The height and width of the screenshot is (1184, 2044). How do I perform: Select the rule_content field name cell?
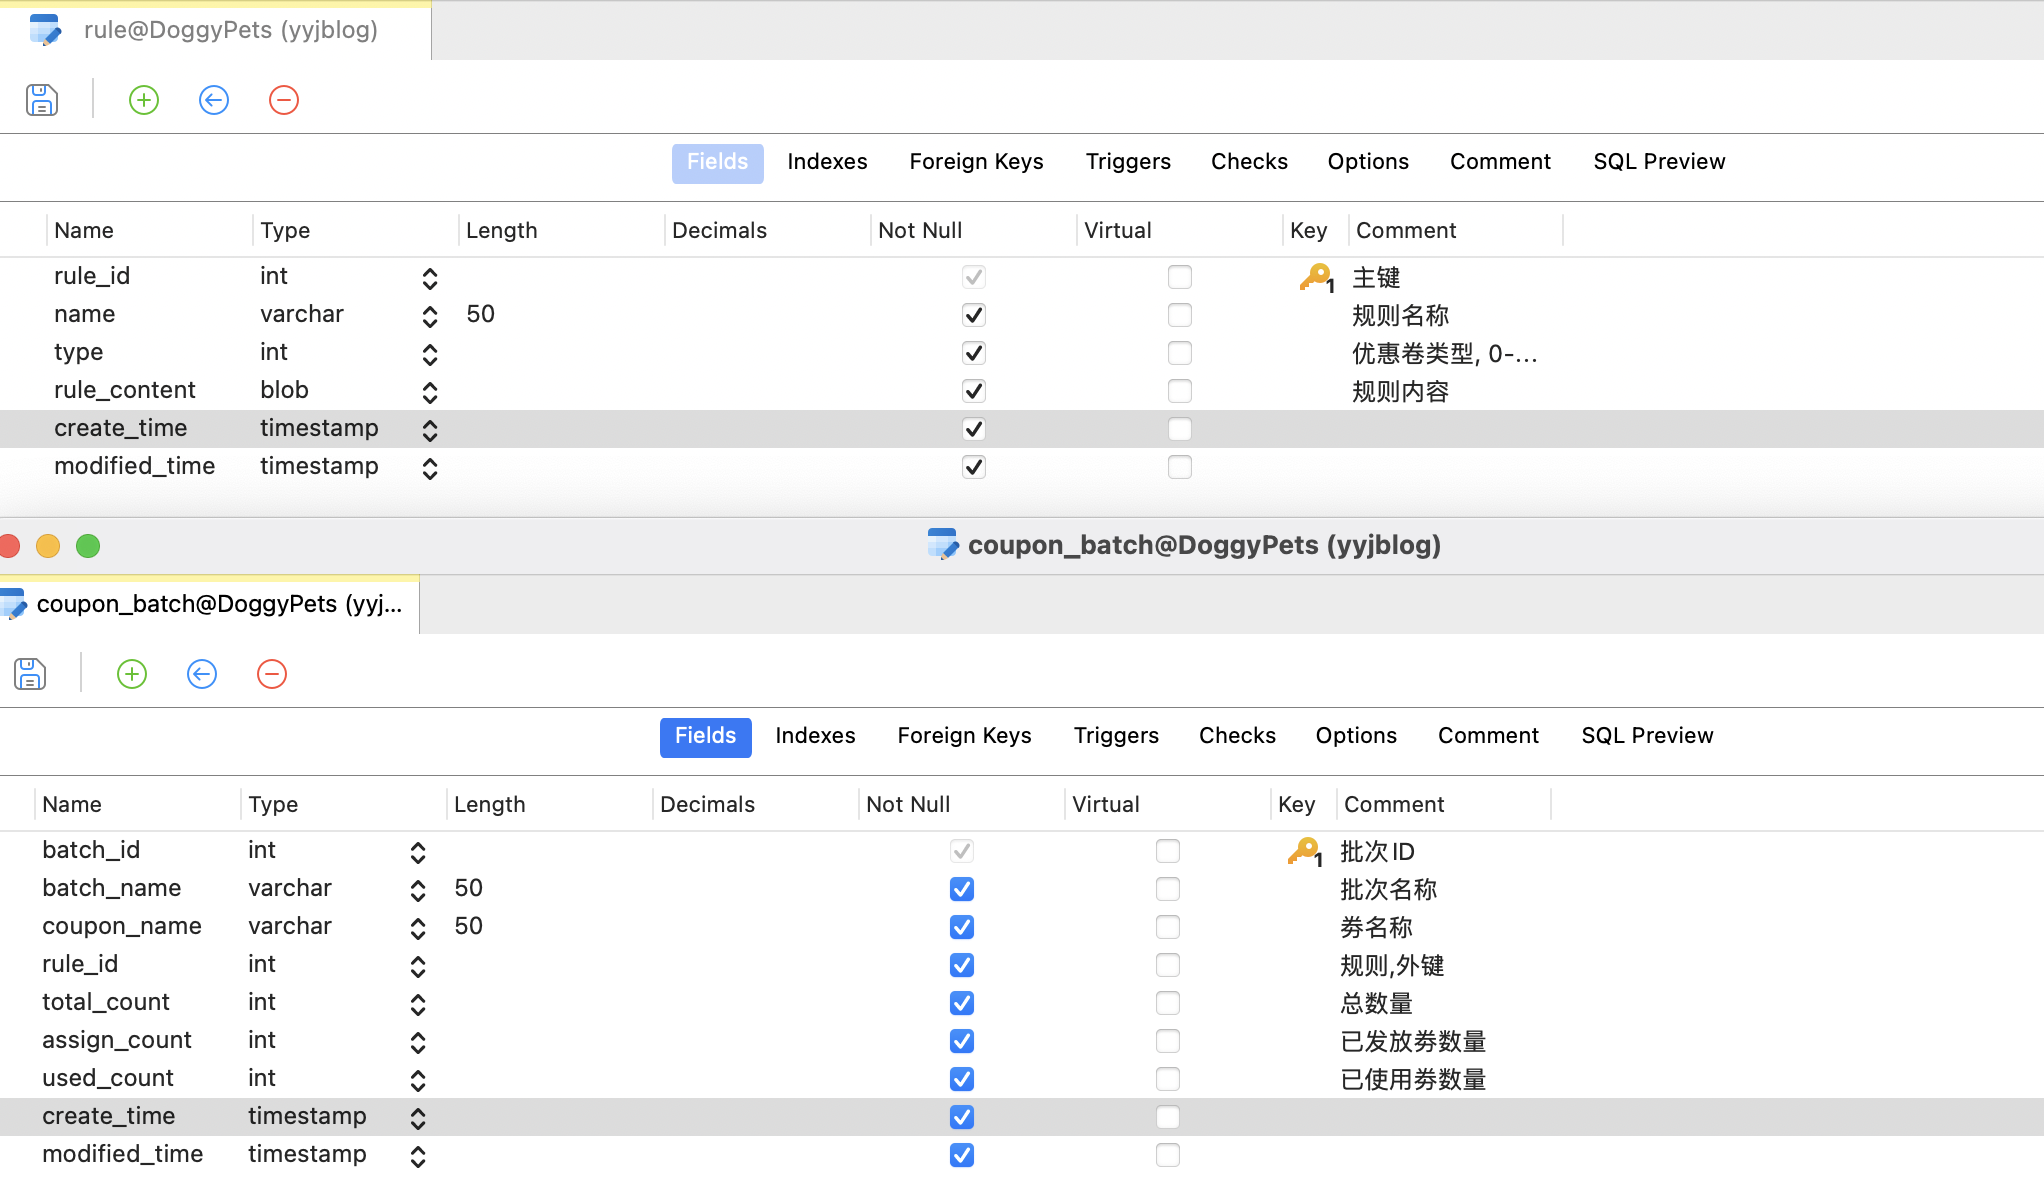point(125,391)
